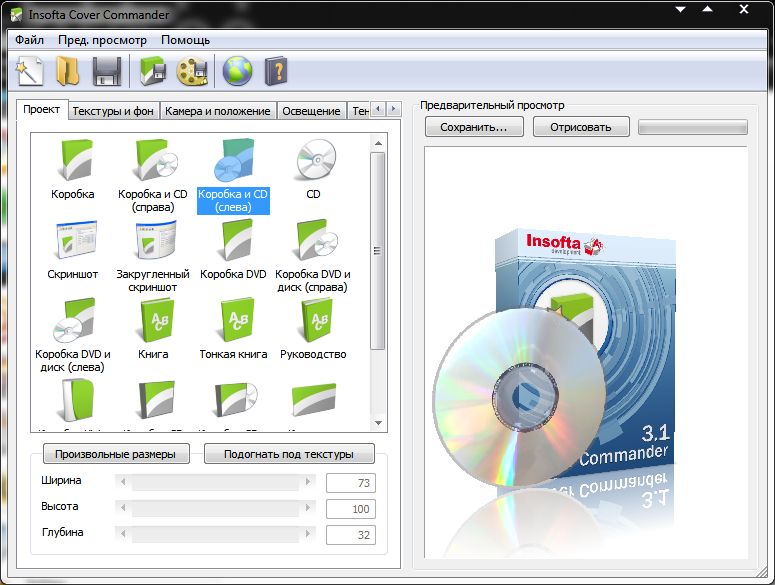Click the Глубина slider left arrow
775x585 pixels.
point(123,534)
